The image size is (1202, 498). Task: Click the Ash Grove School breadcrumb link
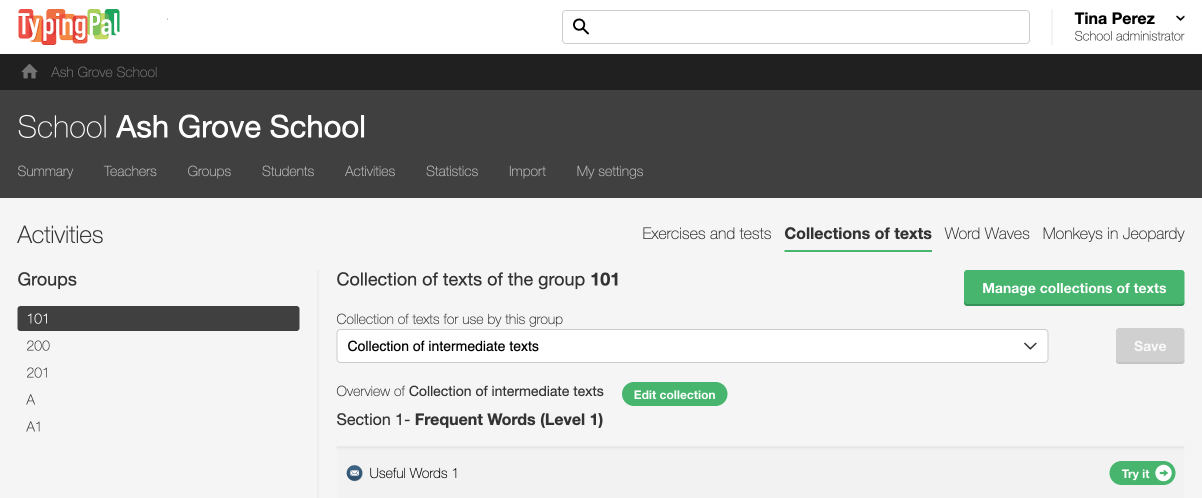click(x=104, y=72)
